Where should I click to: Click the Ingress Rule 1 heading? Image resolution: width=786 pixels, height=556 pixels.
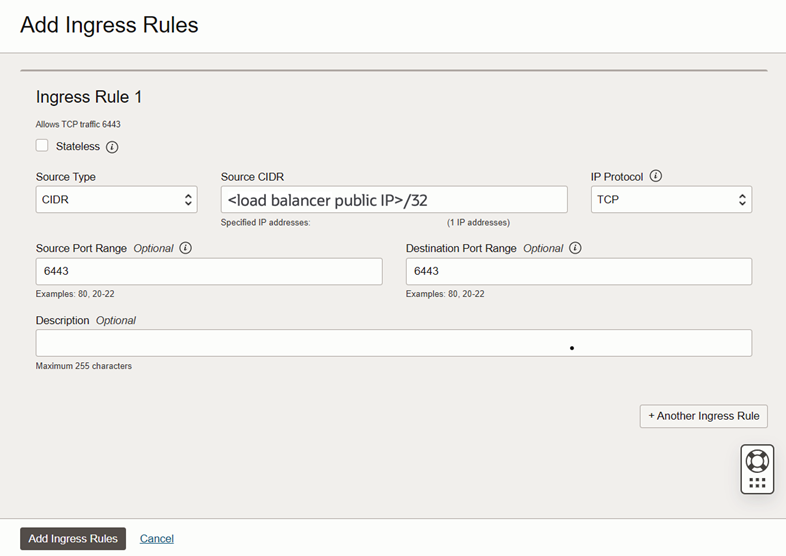[x=89, y=97]
